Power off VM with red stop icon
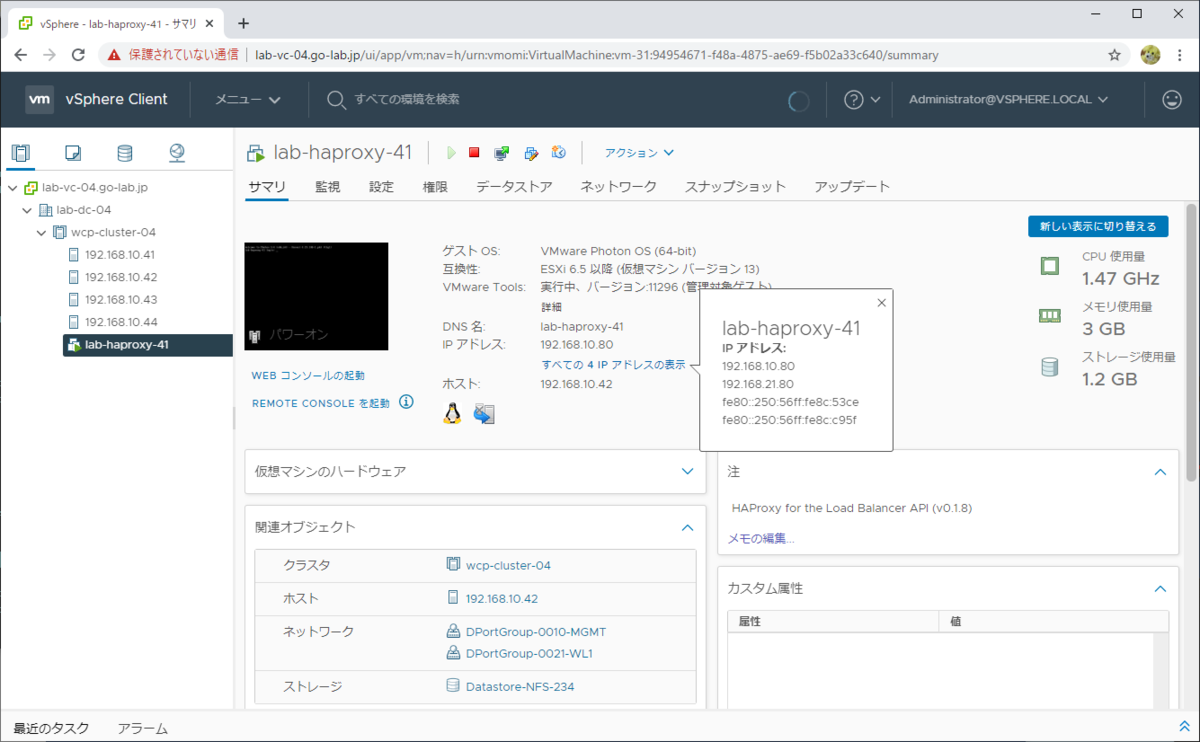 click(x=474, y=153)
